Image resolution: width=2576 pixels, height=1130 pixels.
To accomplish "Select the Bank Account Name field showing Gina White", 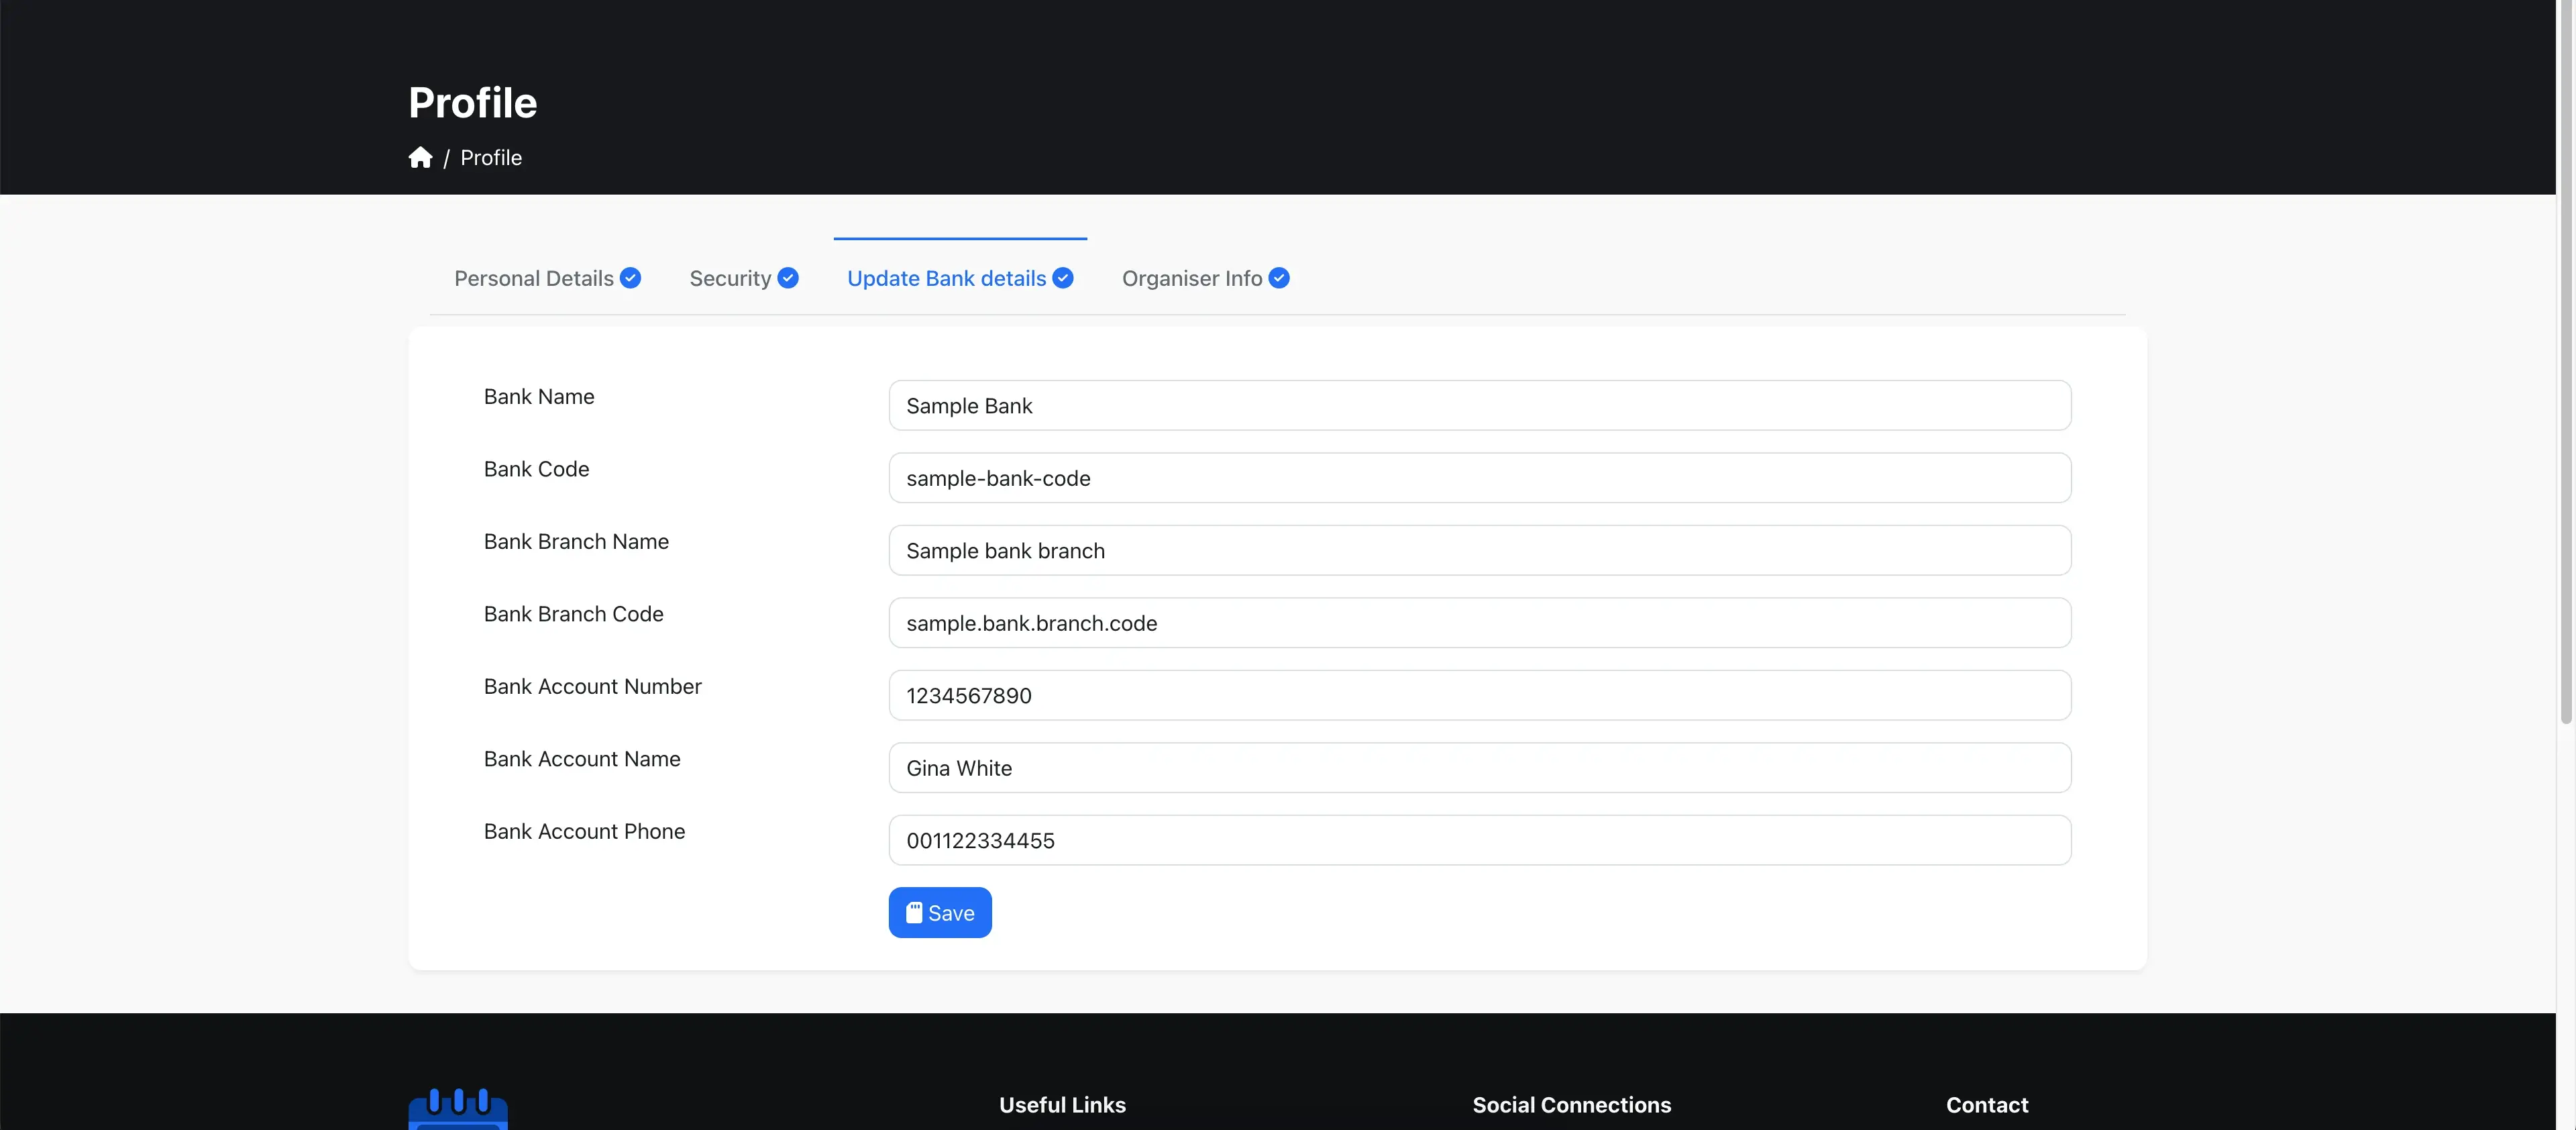I will (x=1480, y=768).
